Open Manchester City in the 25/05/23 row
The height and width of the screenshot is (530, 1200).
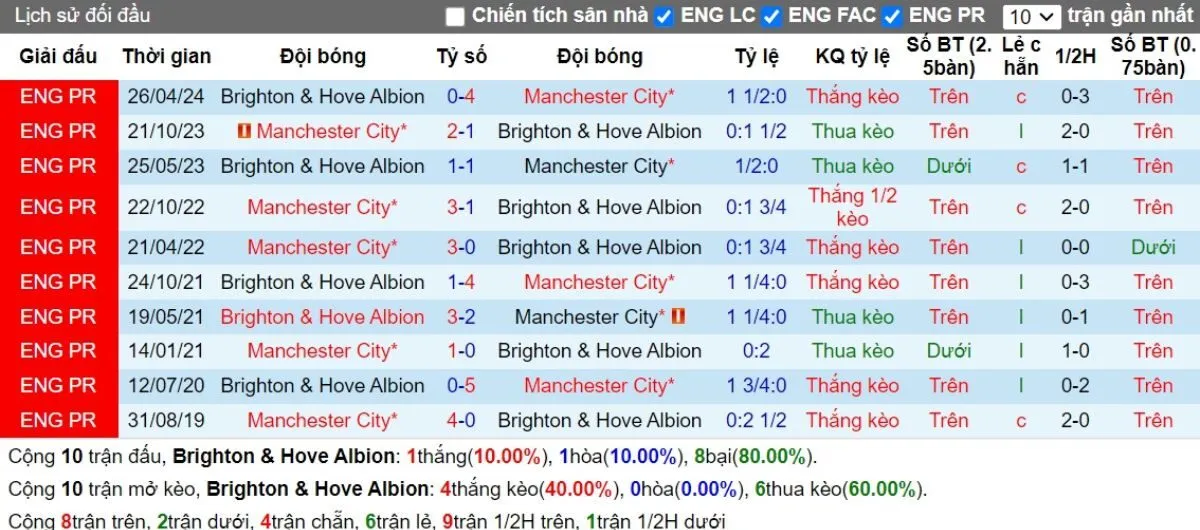click(x=599, y=166)
